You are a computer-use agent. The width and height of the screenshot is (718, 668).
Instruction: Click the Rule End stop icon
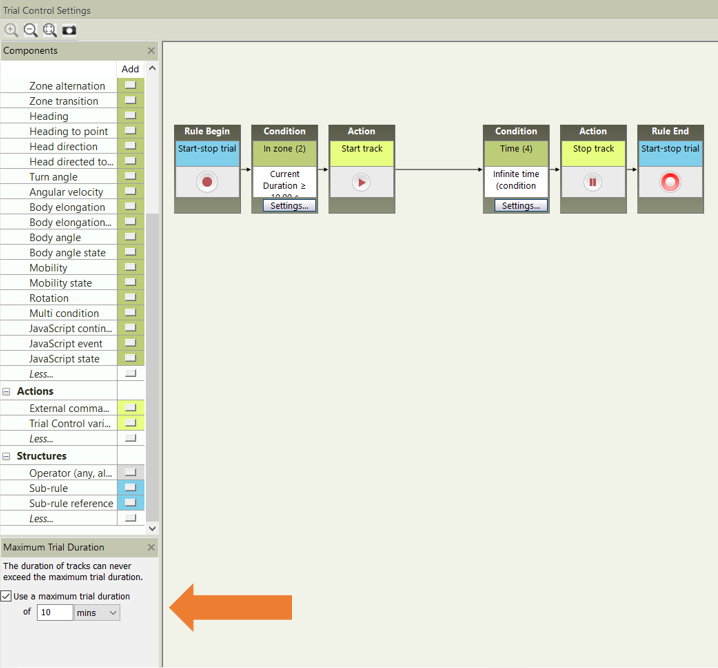(670, 182)
